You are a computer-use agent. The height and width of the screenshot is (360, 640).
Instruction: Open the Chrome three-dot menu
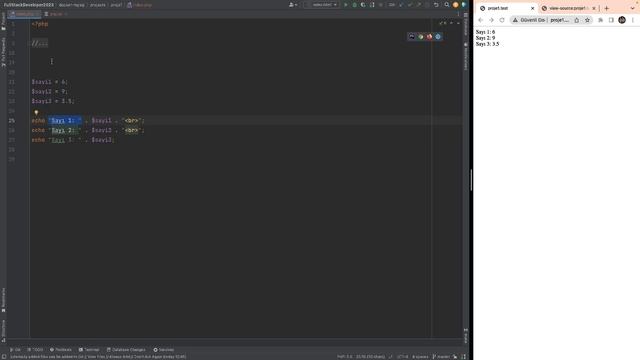633,20
